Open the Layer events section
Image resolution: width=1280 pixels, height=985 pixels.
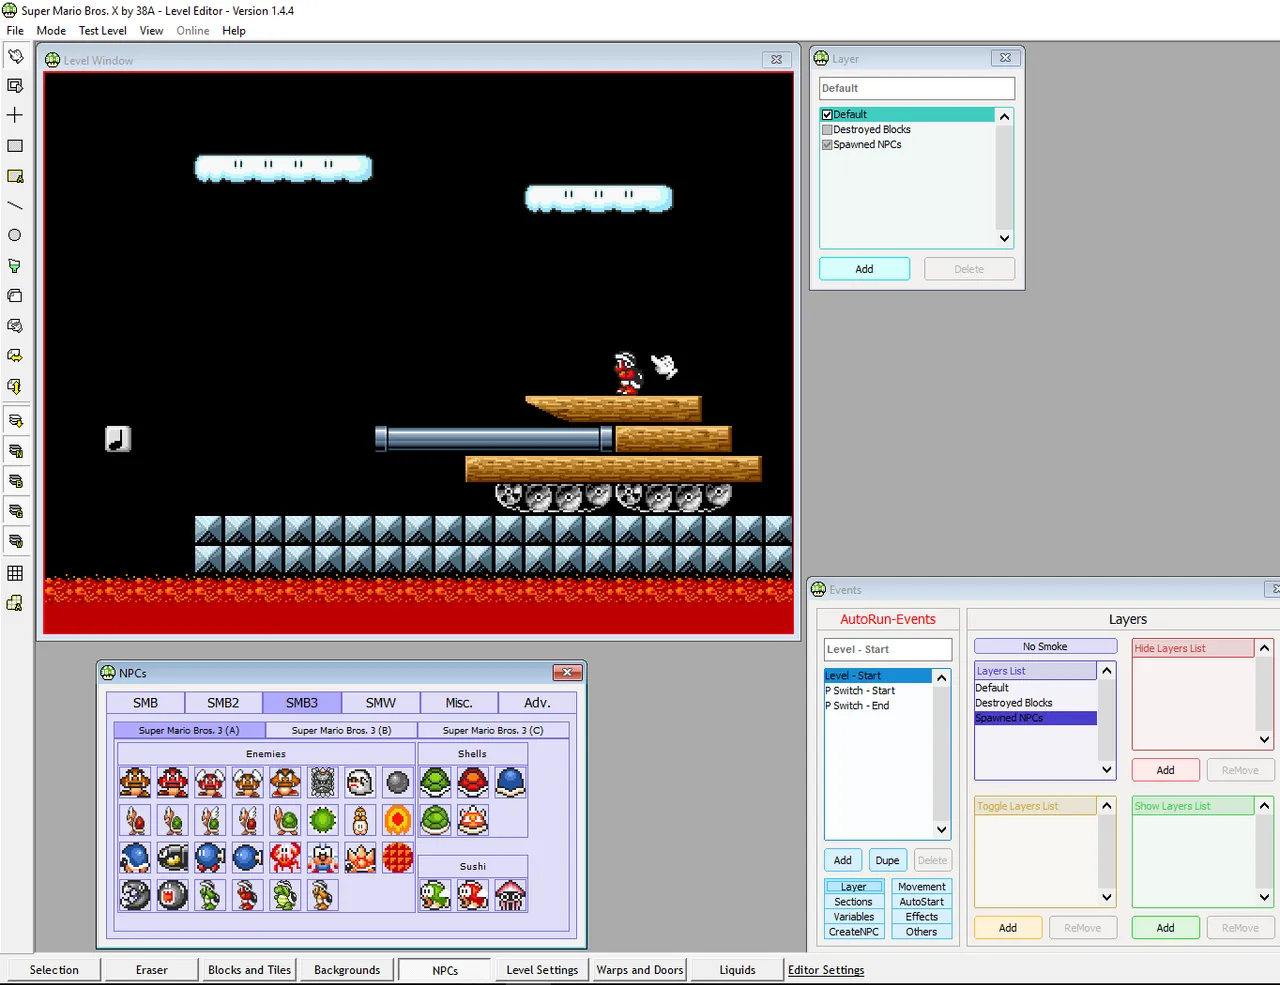[853, 887]
